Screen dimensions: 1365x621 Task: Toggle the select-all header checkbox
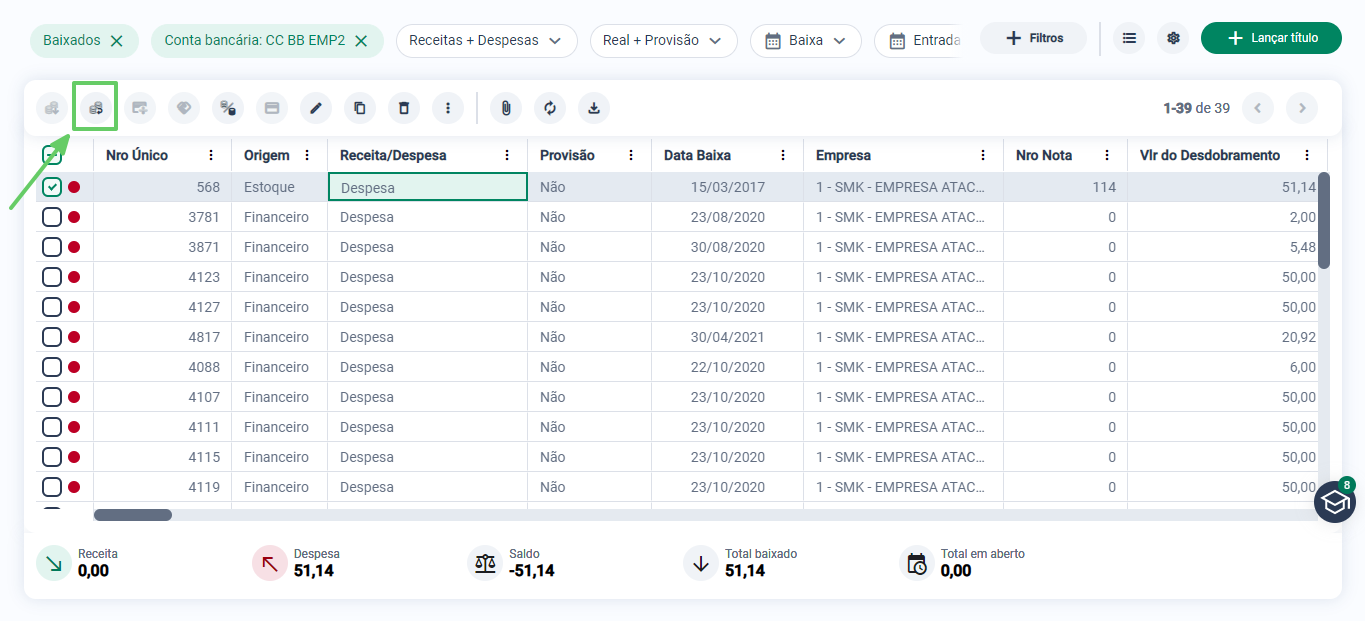(x=52, y=155)
